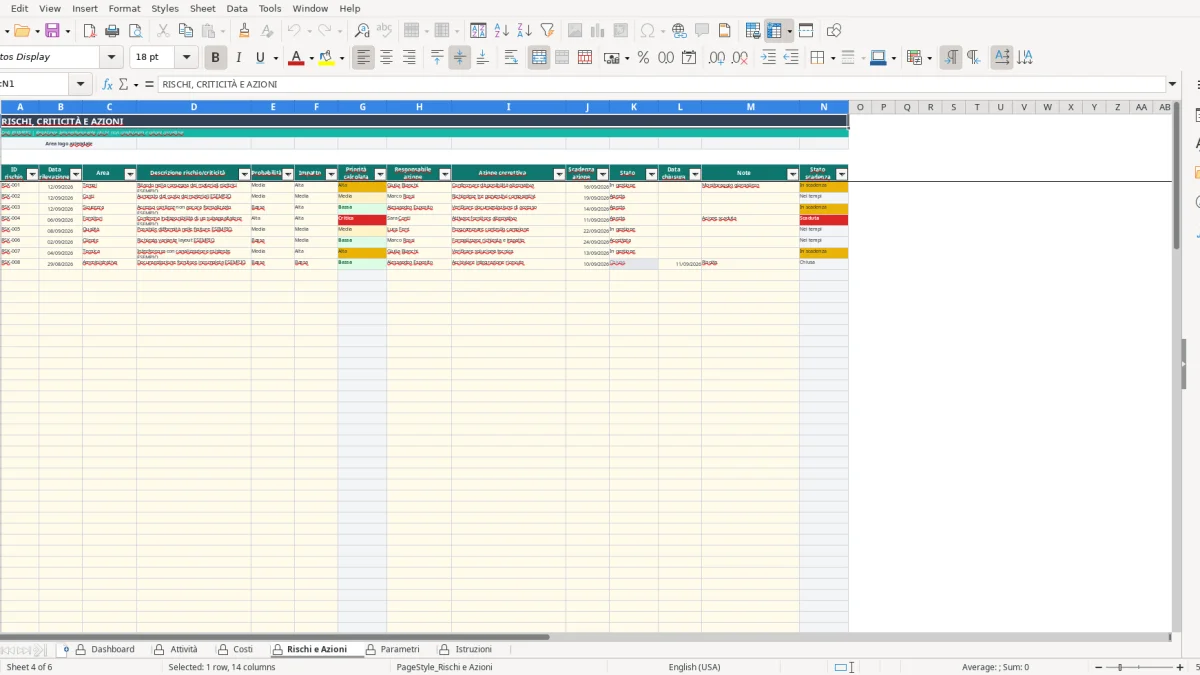Define print area icon
This screenshot has width=1200, height=675.
coord(753,31)
